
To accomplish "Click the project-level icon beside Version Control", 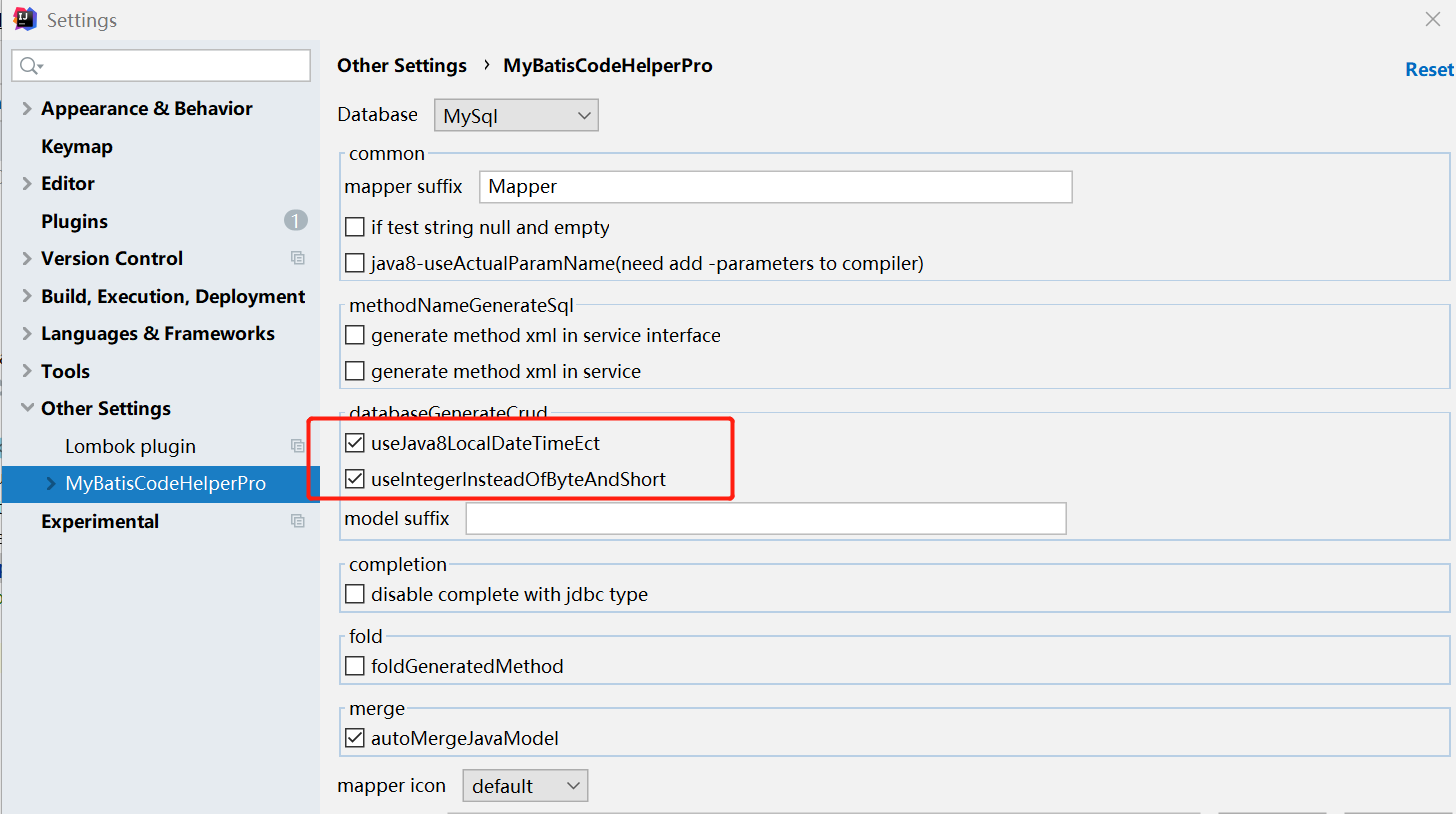I will coord(297,258).
